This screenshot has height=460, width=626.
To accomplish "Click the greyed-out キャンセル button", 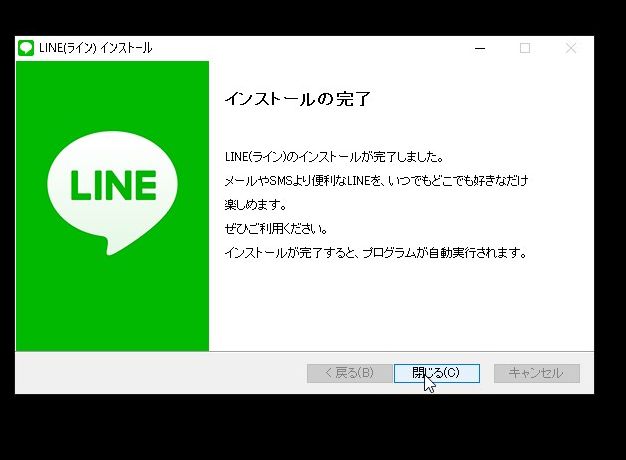I will point(536,373).
